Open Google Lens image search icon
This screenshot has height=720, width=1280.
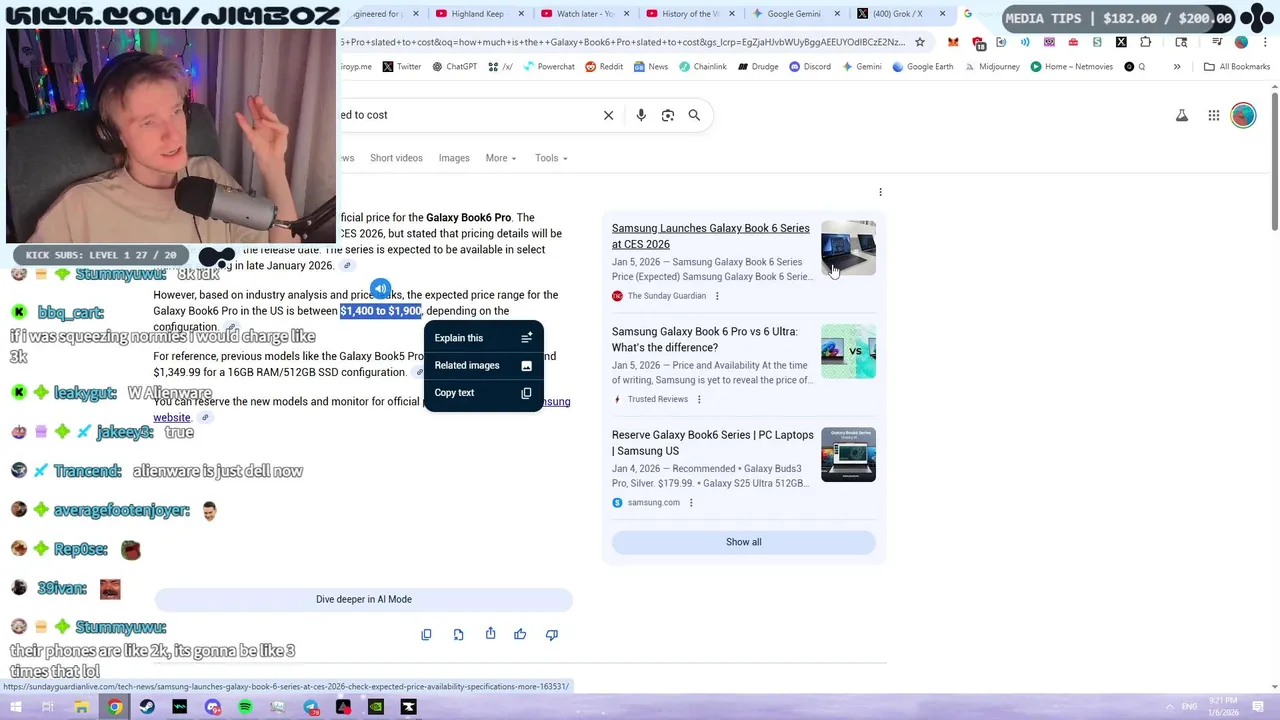(x=668, y=115)
